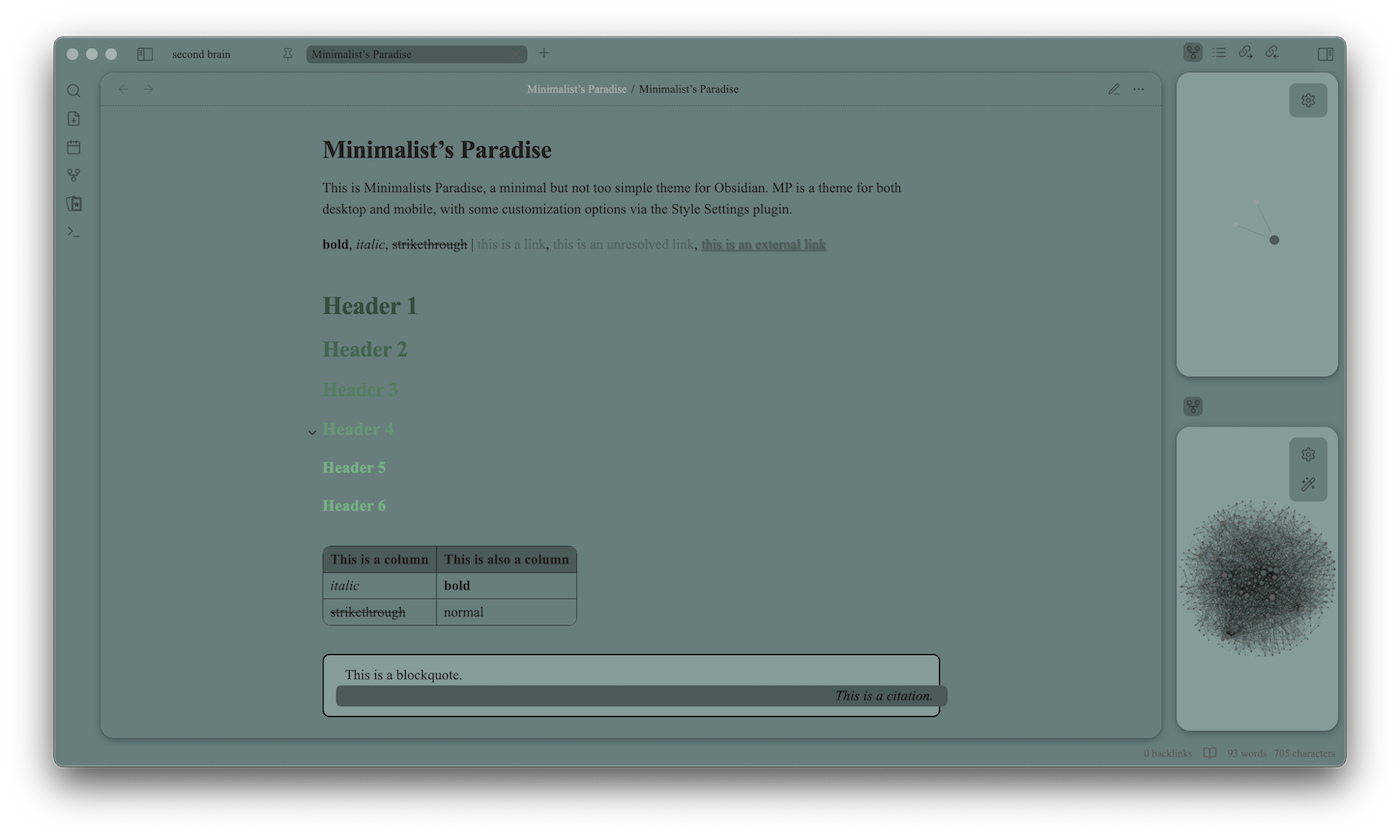Click the Minimalist's Paradise note title

click(x=437, y=150)
